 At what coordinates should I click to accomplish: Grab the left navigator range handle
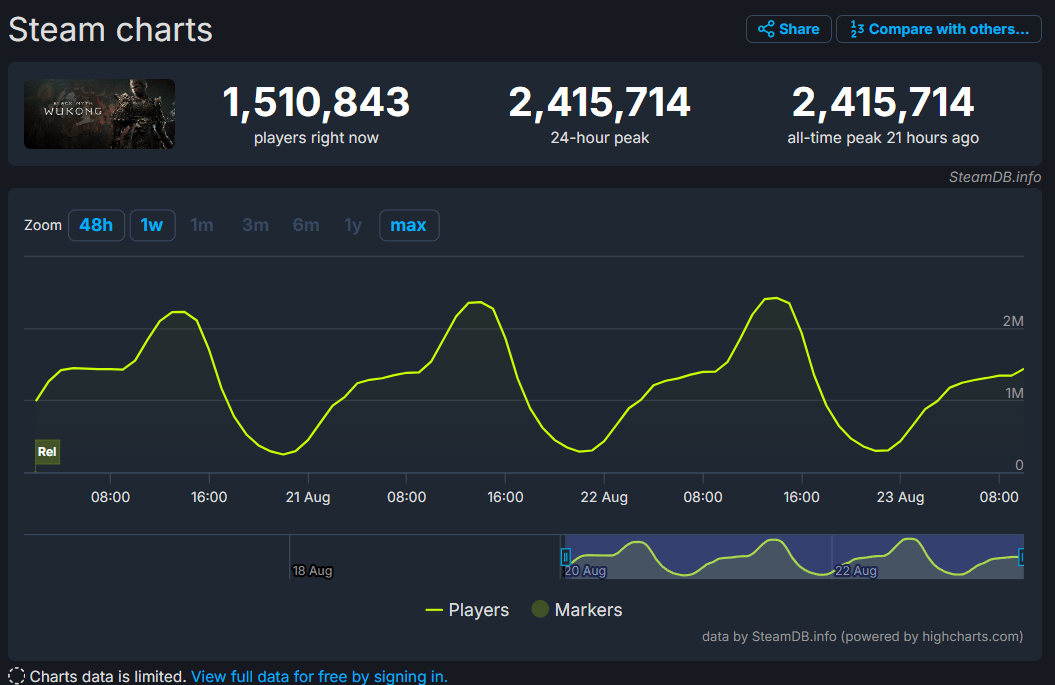[565, 556]
